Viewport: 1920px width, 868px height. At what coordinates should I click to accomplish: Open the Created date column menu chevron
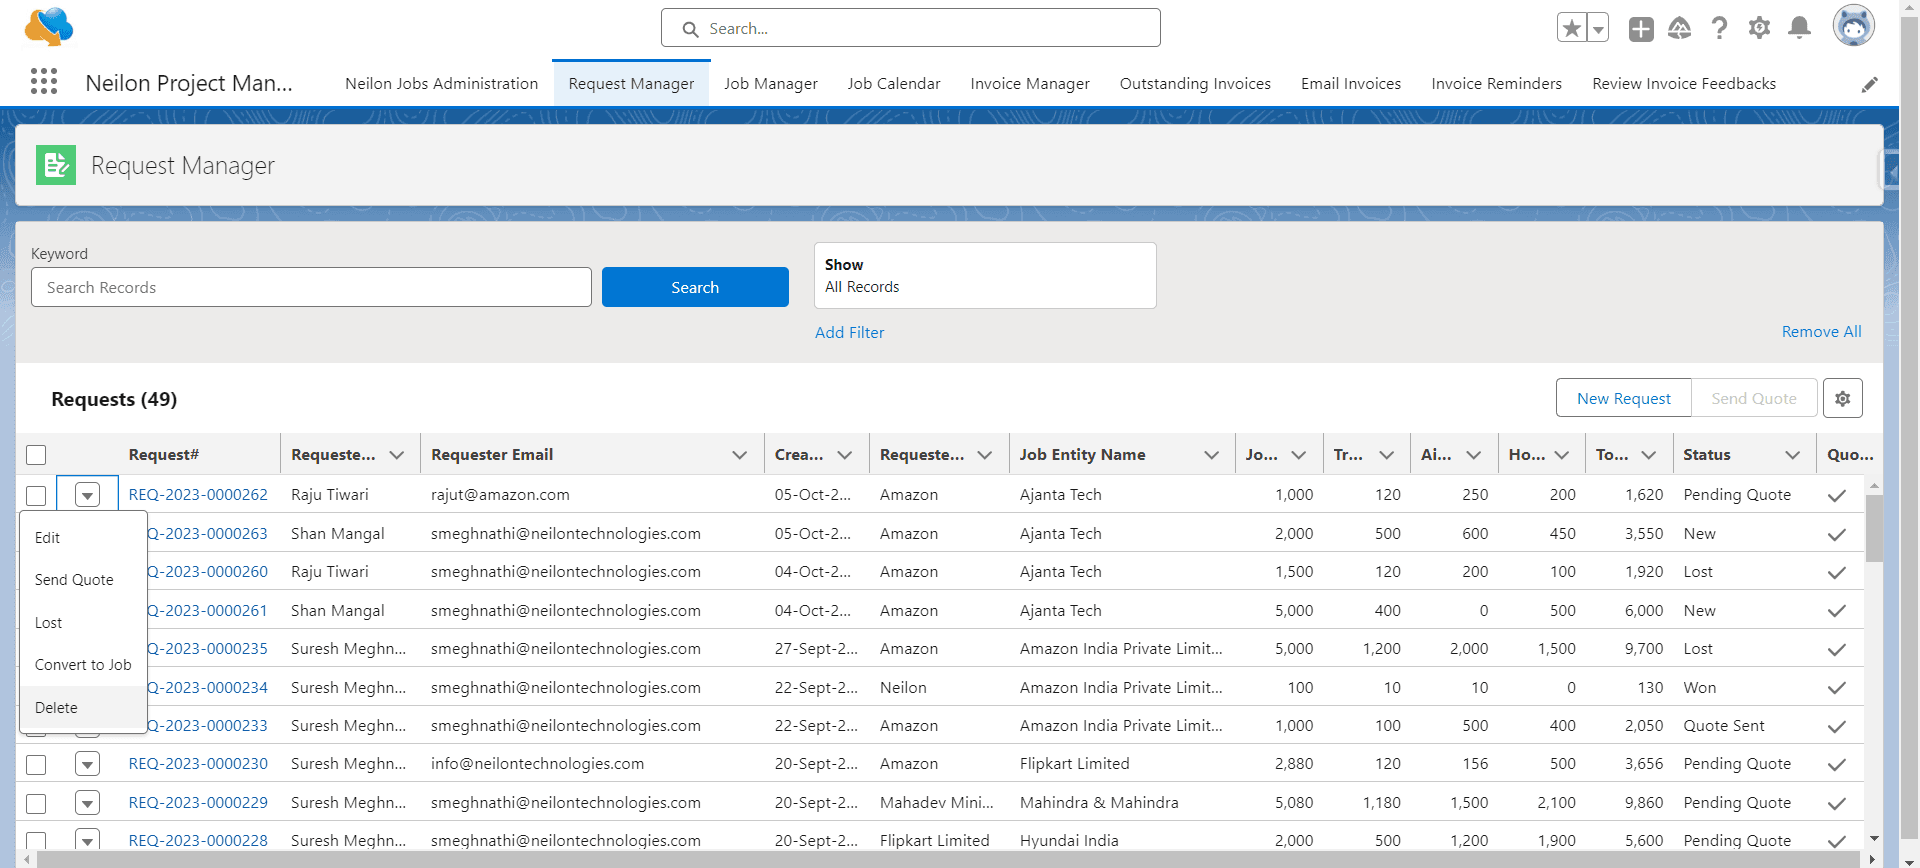pyautogui.click(x=844, y=455)
